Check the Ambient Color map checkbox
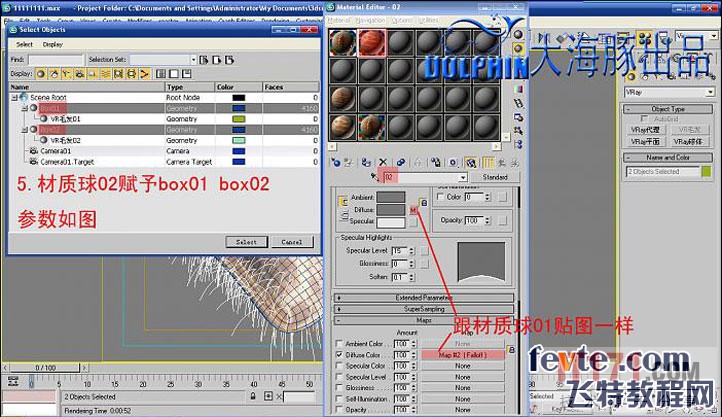This screenshot has width=722, height=417. [340, 343]
